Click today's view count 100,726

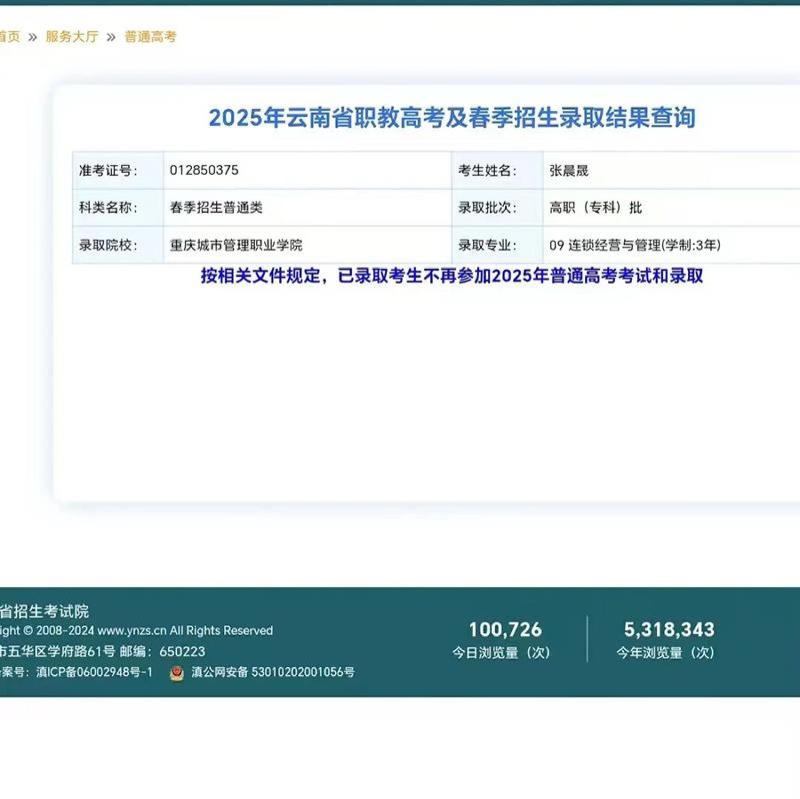[x=505, y=630]
